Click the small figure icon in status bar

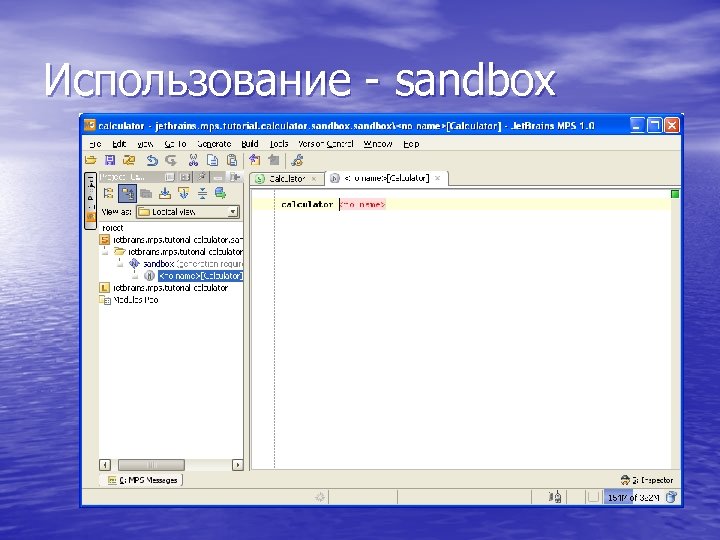pyautogui.click(x=555, y=497)
